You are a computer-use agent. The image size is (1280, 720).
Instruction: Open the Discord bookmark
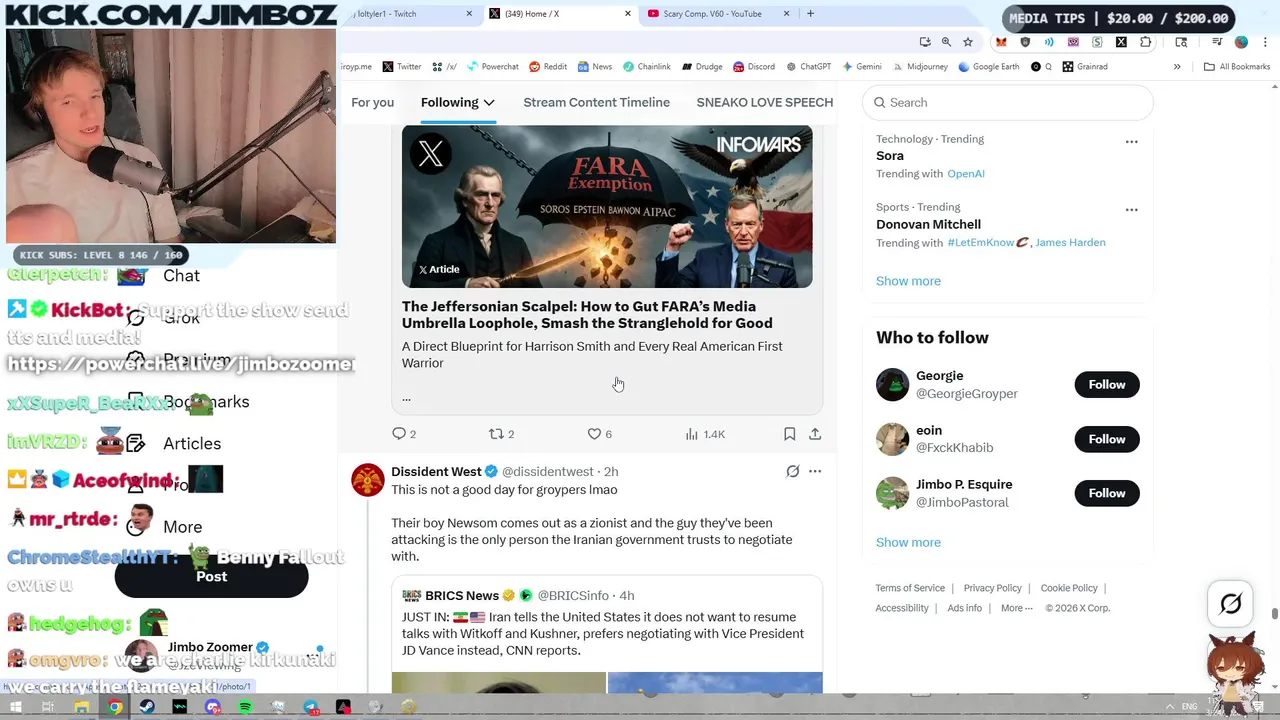pos(753,67)
